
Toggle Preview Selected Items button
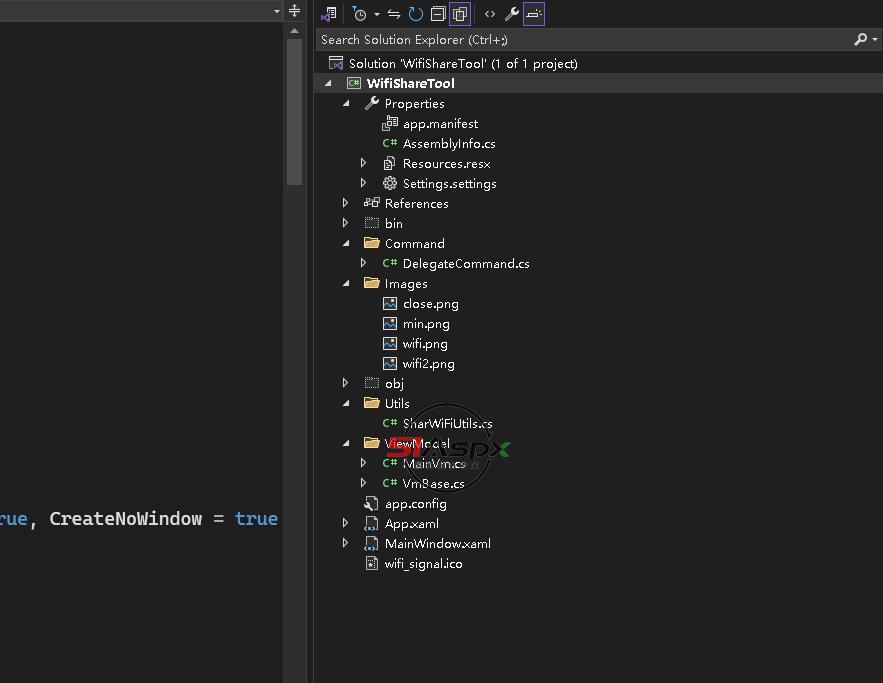534,14
